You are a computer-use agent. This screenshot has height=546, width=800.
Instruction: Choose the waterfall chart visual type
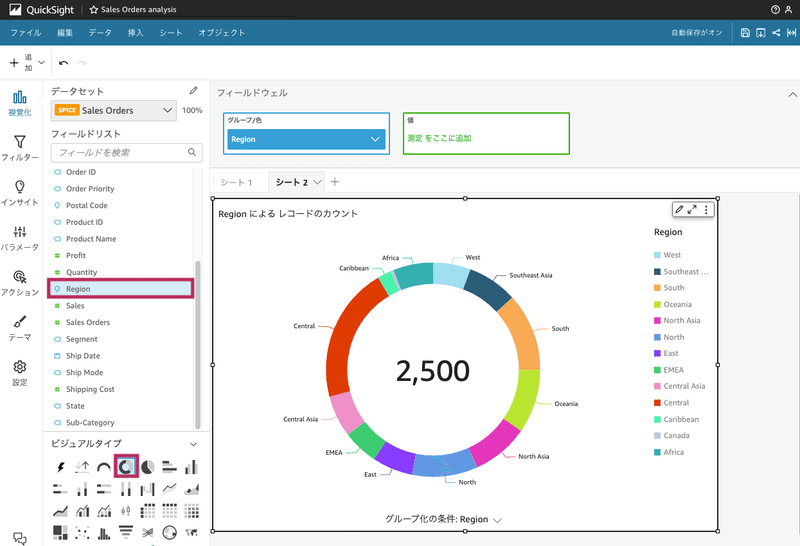[x=147, y=489]
